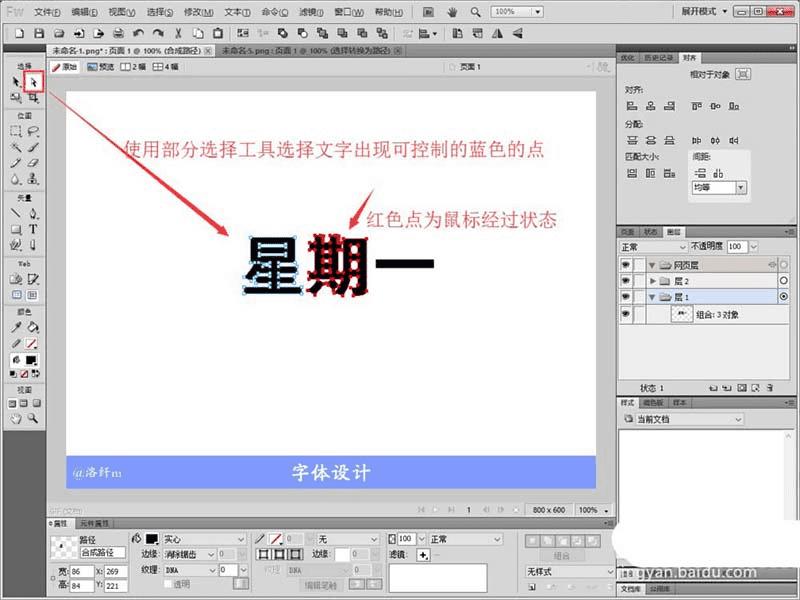Select the Text tool
Image resolution: width=800 pixels, height=600 pixels.
coord(33,229)
